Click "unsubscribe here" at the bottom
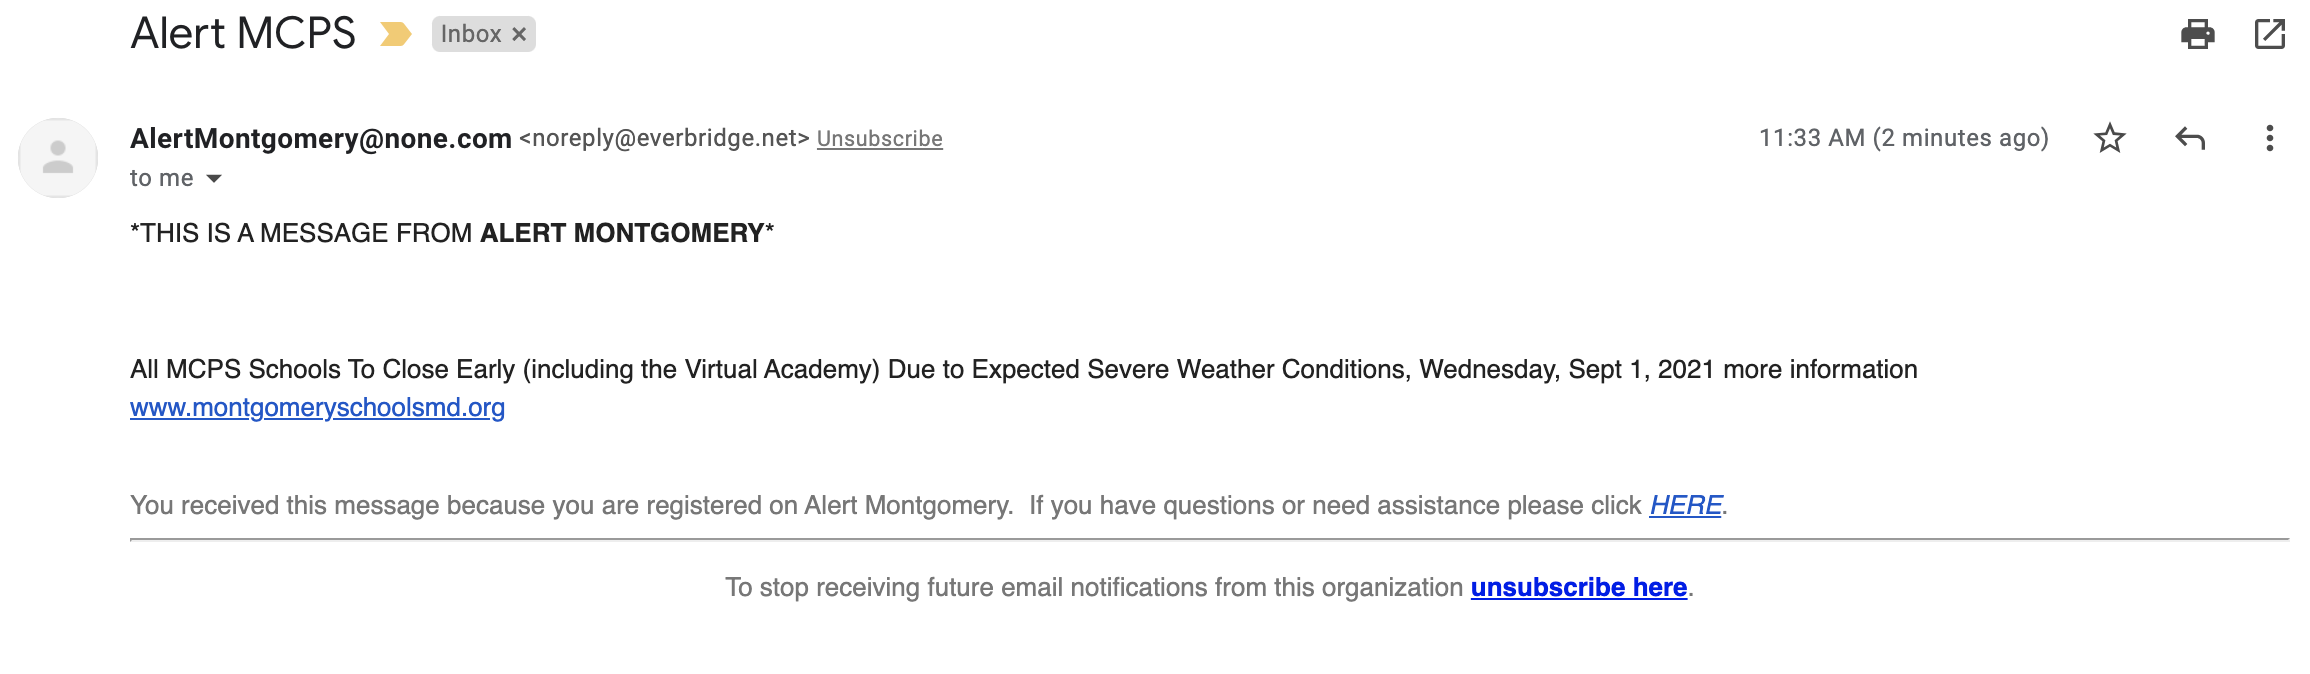 pos(1578,587)
